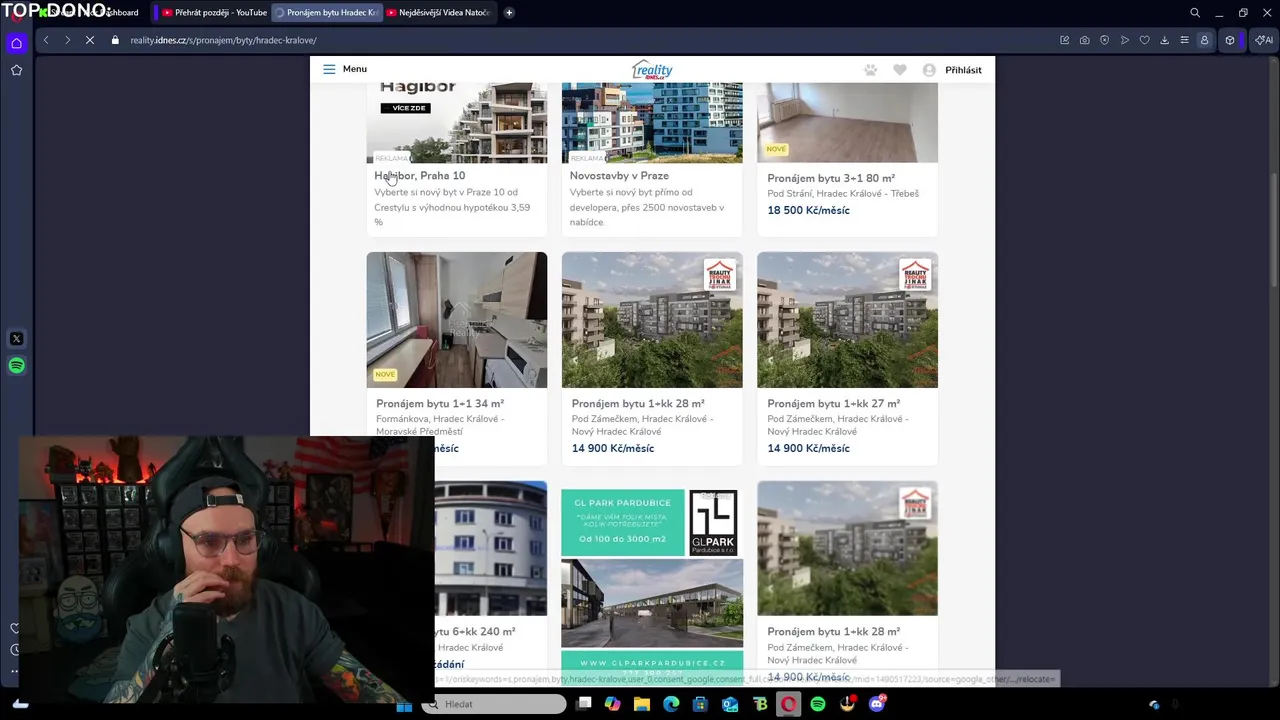Open Spotify in Opera sidebar

coord(16,366)
